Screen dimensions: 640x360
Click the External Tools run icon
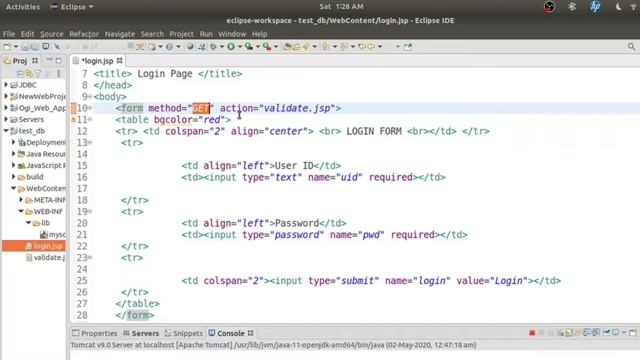pos(267,47)
